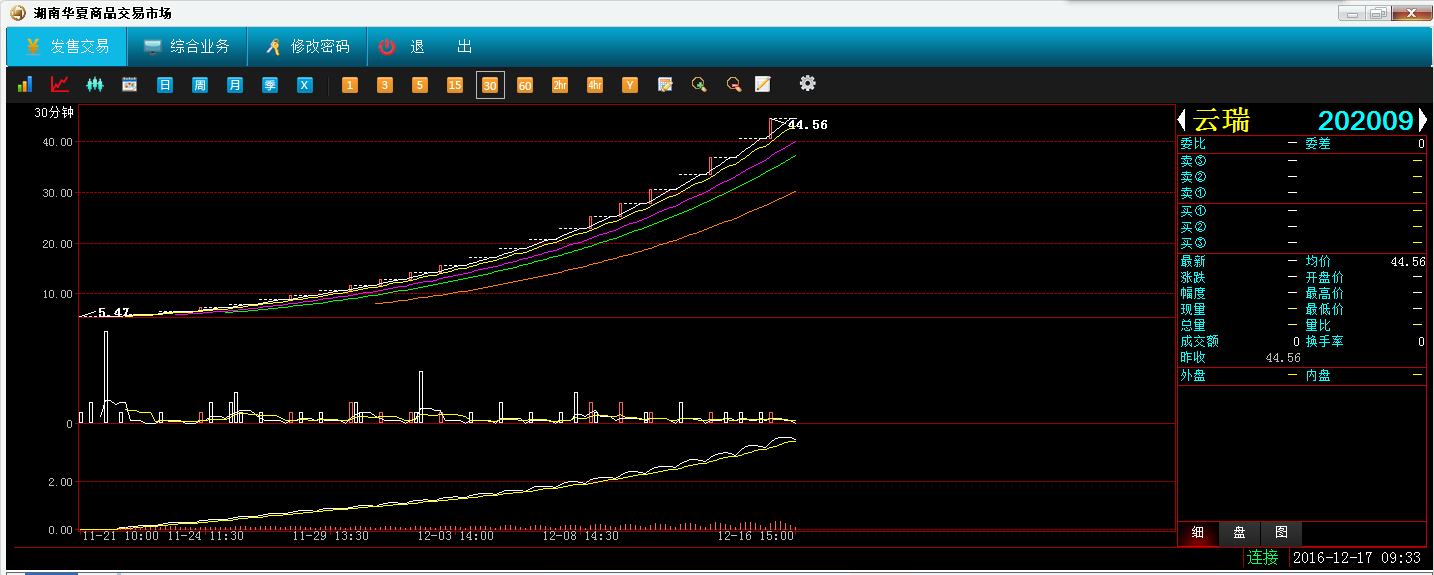This screenshot has width=1434, height=575.
Task: Switch to 15 minute chart period
Action: [x=455, y=85]
